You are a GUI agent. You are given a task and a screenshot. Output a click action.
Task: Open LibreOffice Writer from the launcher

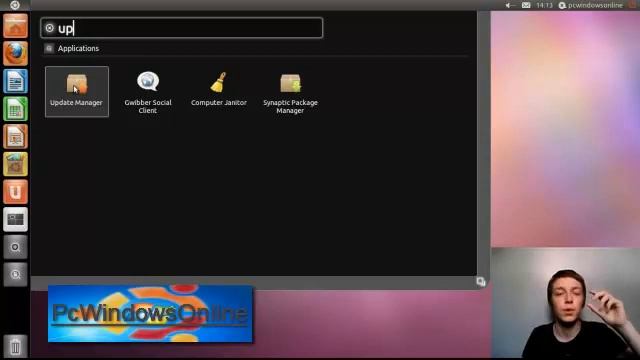16,81
